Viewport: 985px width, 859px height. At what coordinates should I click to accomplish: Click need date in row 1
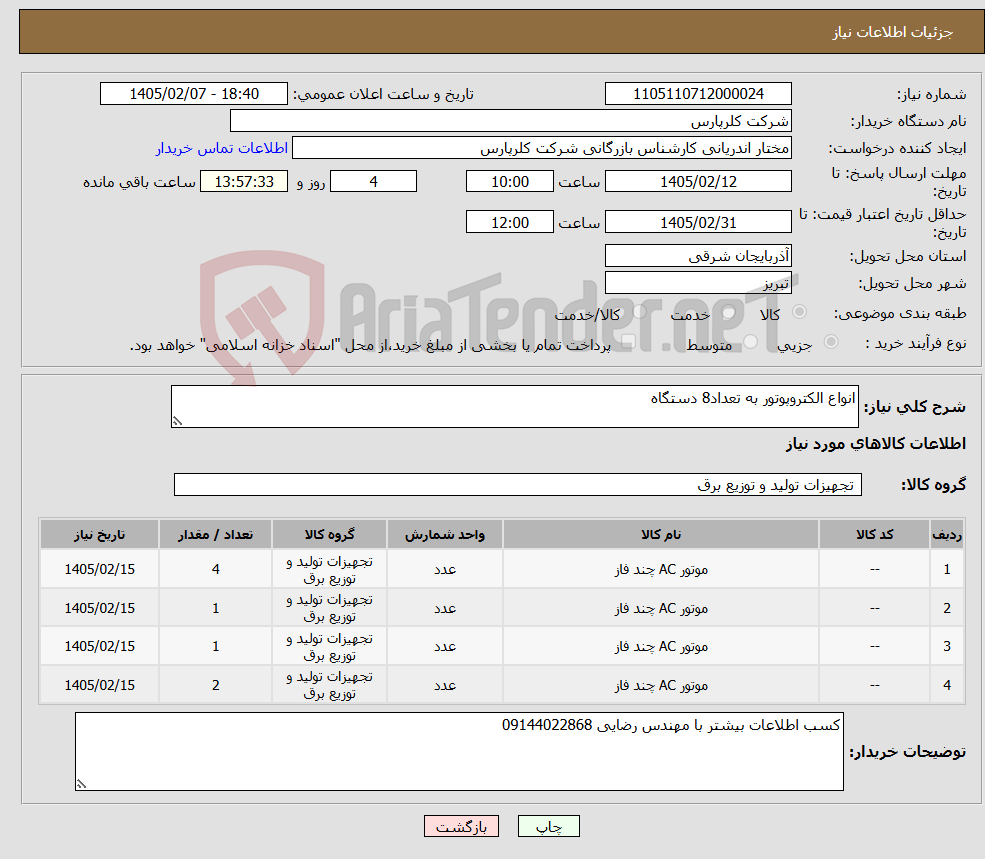click(x=99, y=569)
